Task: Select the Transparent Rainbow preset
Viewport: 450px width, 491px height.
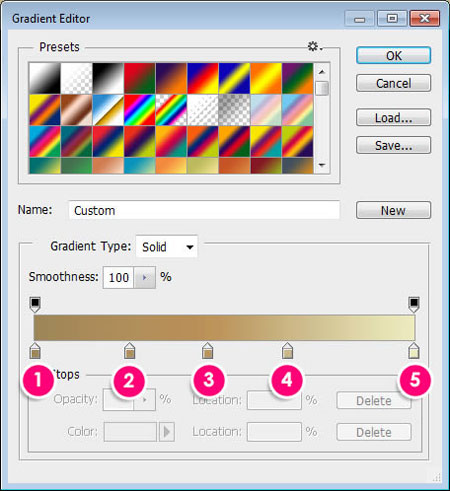Action: click(x=171, y=110)
